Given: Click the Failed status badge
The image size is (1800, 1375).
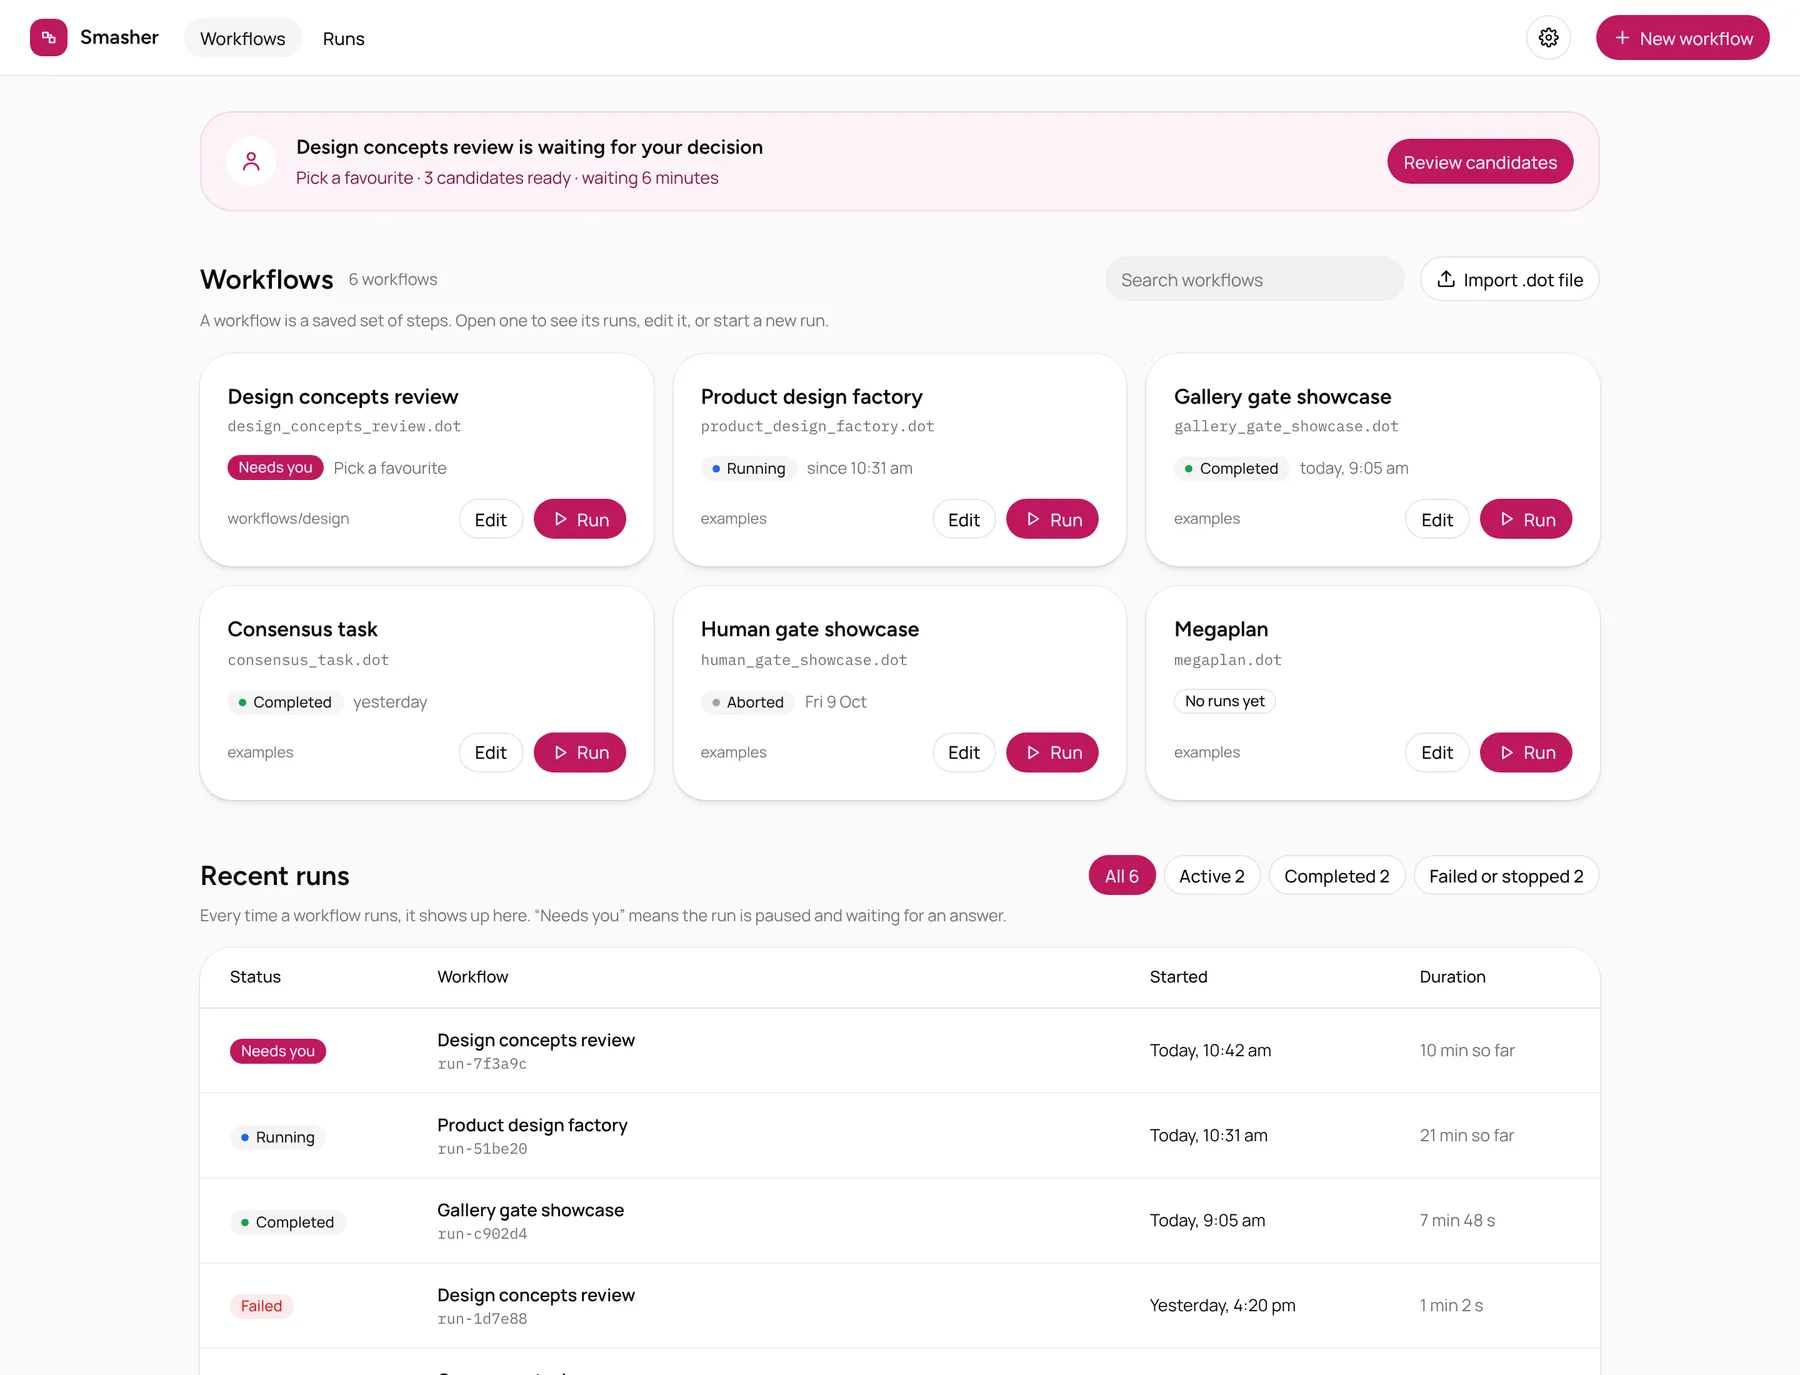Looking at the screenshot, I should coord(261,1306).
